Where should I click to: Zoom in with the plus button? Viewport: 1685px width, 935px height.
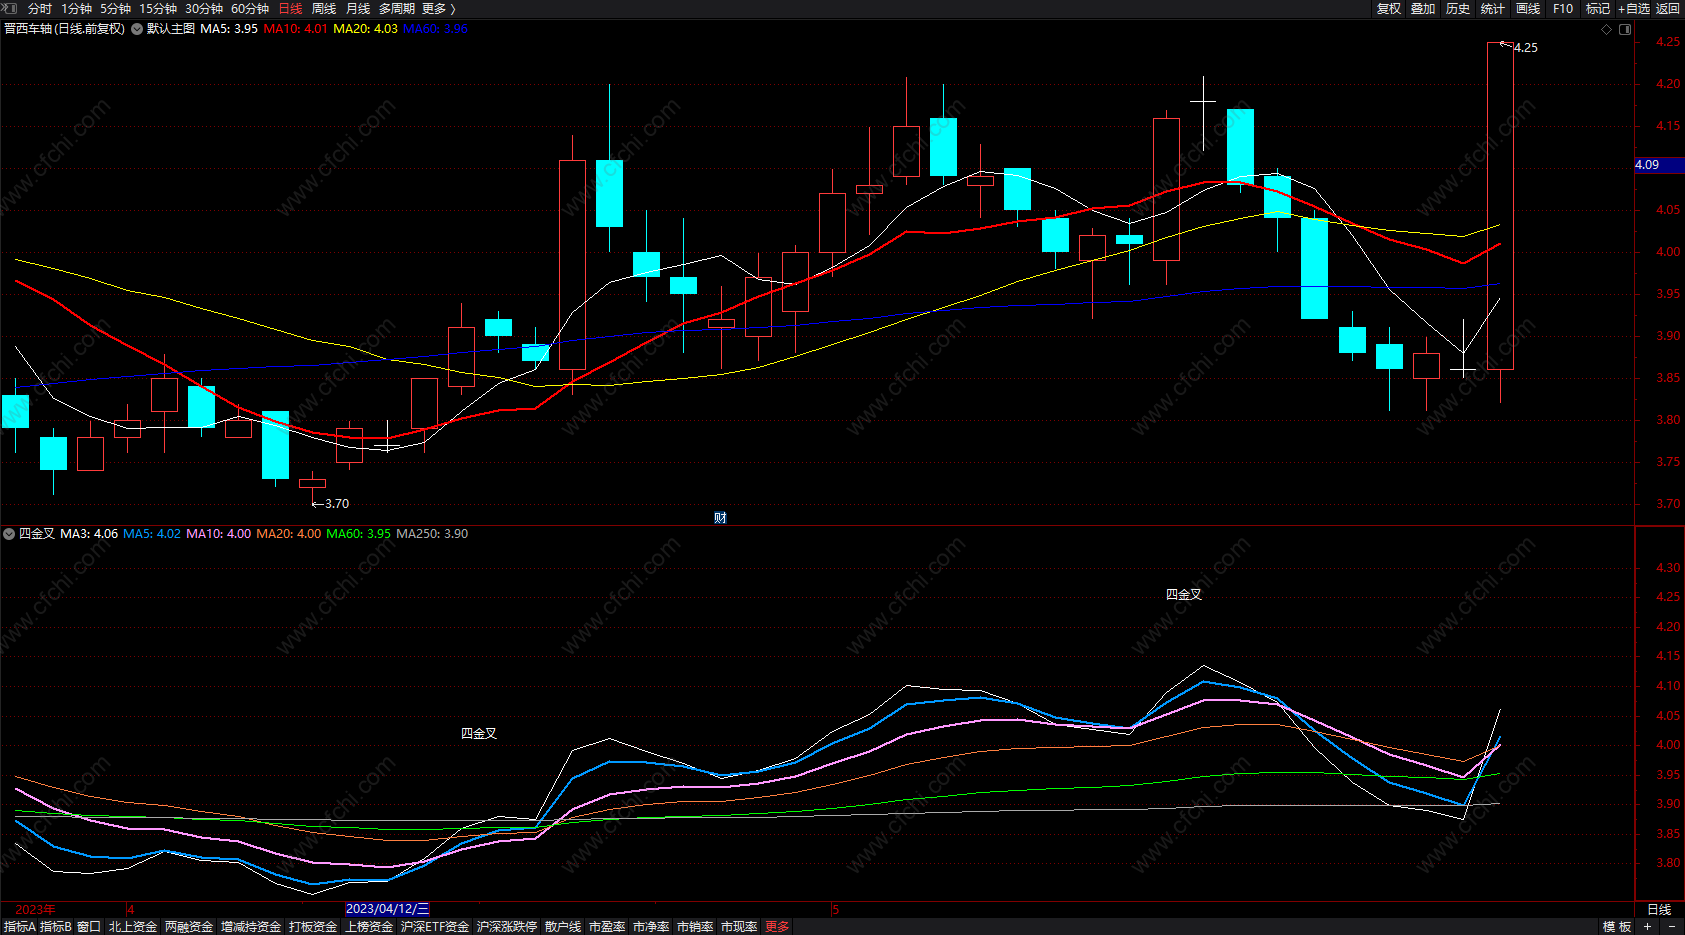[x=1647, y=927]
